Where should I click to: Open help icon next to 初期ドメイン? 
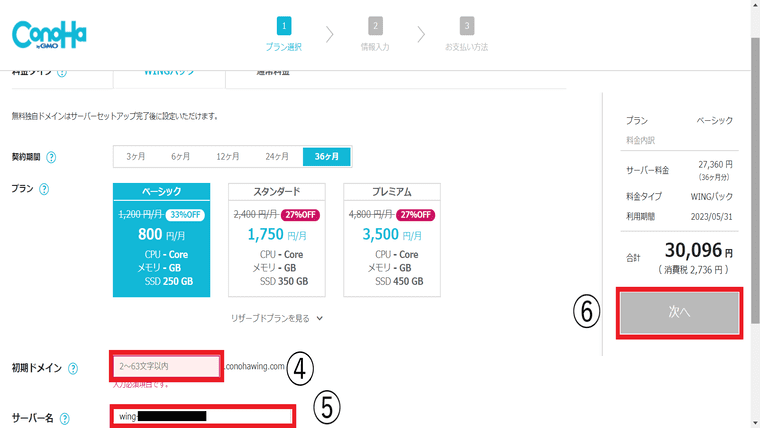click(73, 368)
